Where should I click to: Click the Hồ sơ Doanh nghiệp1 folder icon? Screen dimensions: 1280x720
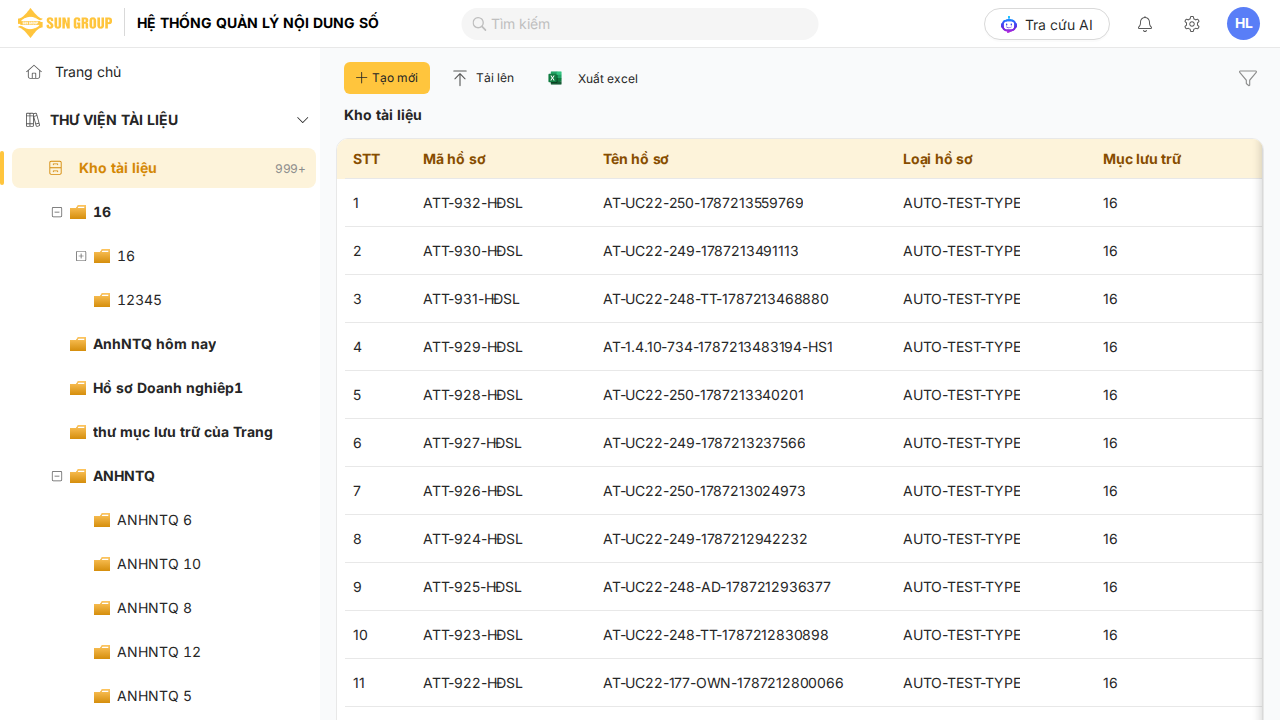point(78,388)
